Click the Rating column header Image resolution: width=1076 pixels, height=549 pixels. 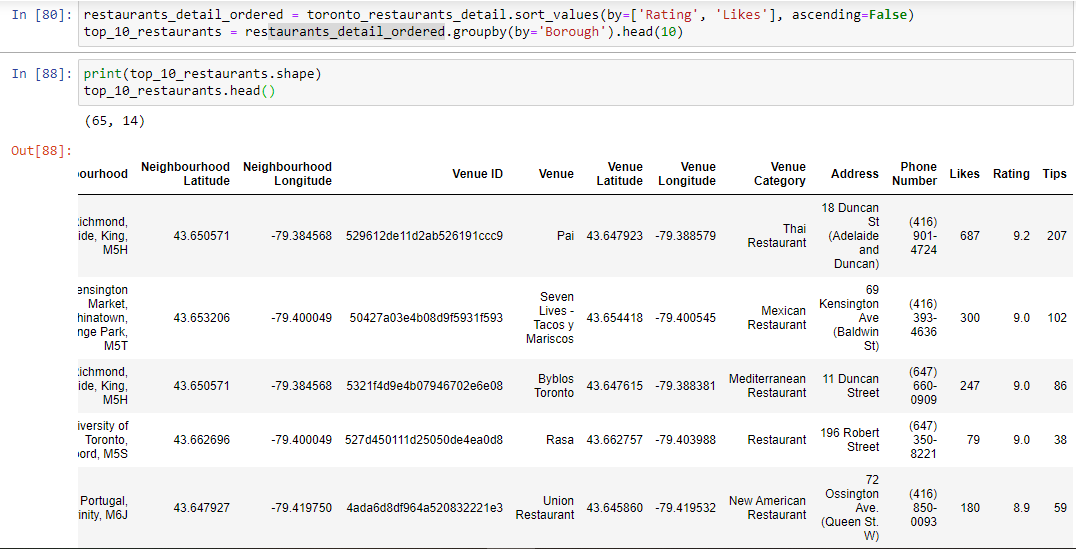coord(1010,174)
